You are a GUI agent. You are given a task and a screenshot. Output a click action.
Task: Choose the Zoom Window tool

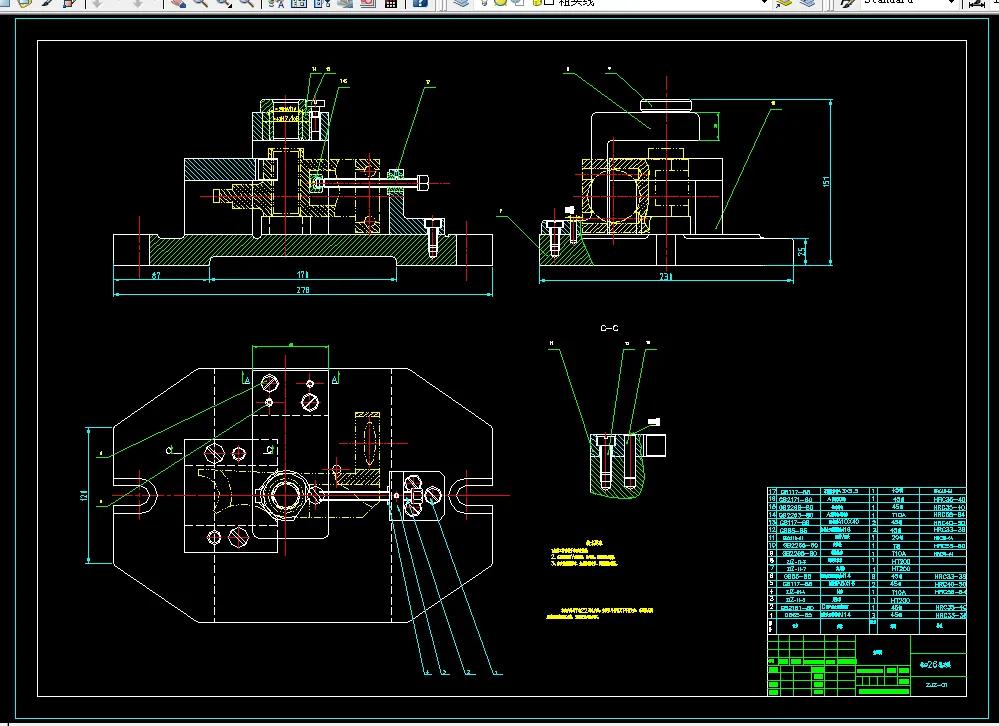pos(223,3)
